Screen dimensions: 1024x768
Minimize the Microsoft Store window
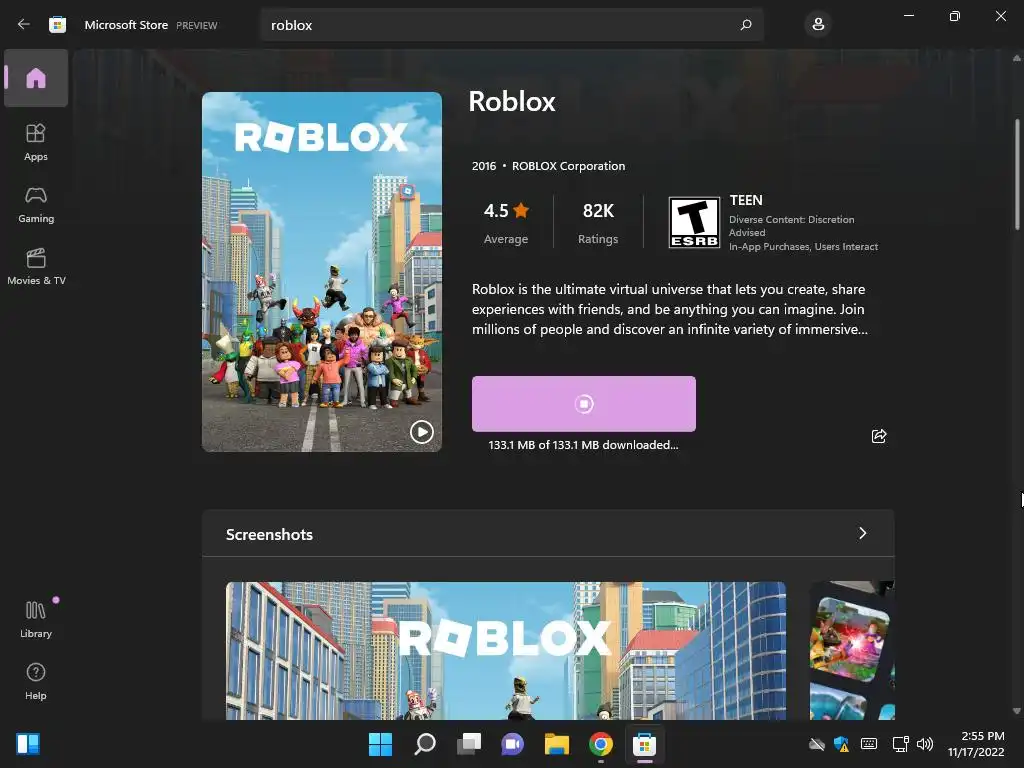[x=908, y=16]
